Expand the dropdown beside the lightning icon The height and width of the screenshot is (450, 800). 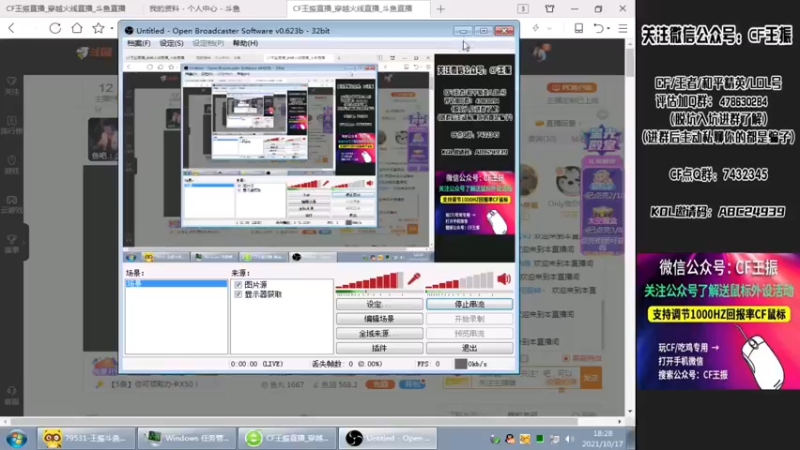(549, 29)
